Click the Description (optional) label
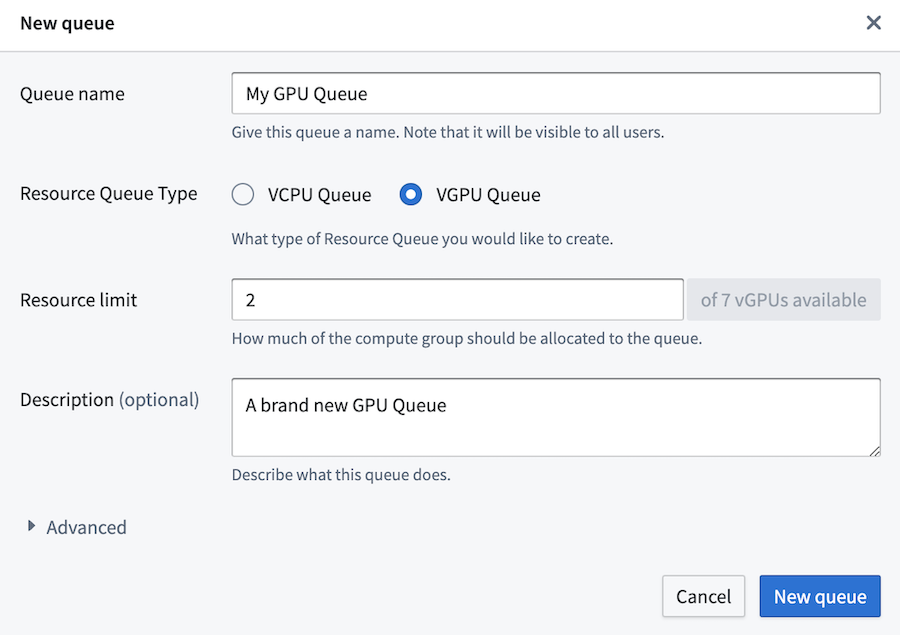Image resolution: width=900 pixels, height=635 pixels. pos(110,400)
